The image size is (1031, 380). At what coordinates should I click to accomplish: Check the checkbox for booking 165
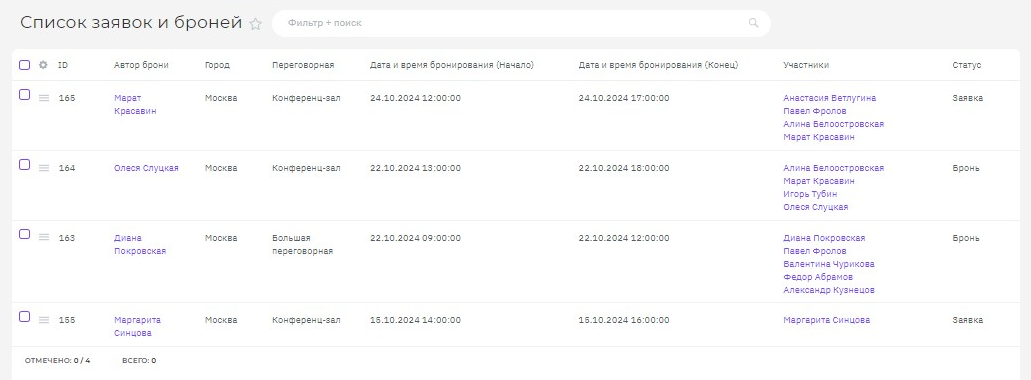24,95
